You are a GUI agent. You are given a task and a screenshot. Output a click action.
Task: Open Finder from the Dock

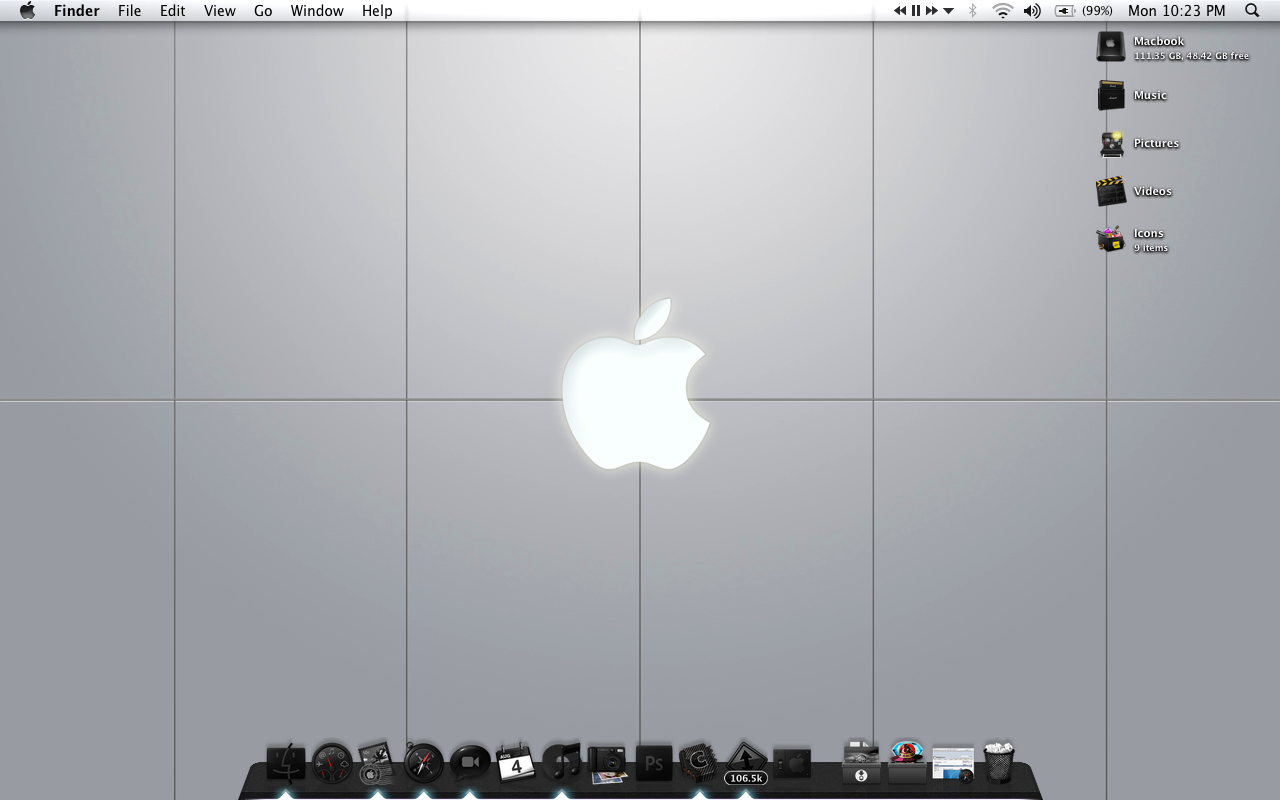(x=287, y=763)
